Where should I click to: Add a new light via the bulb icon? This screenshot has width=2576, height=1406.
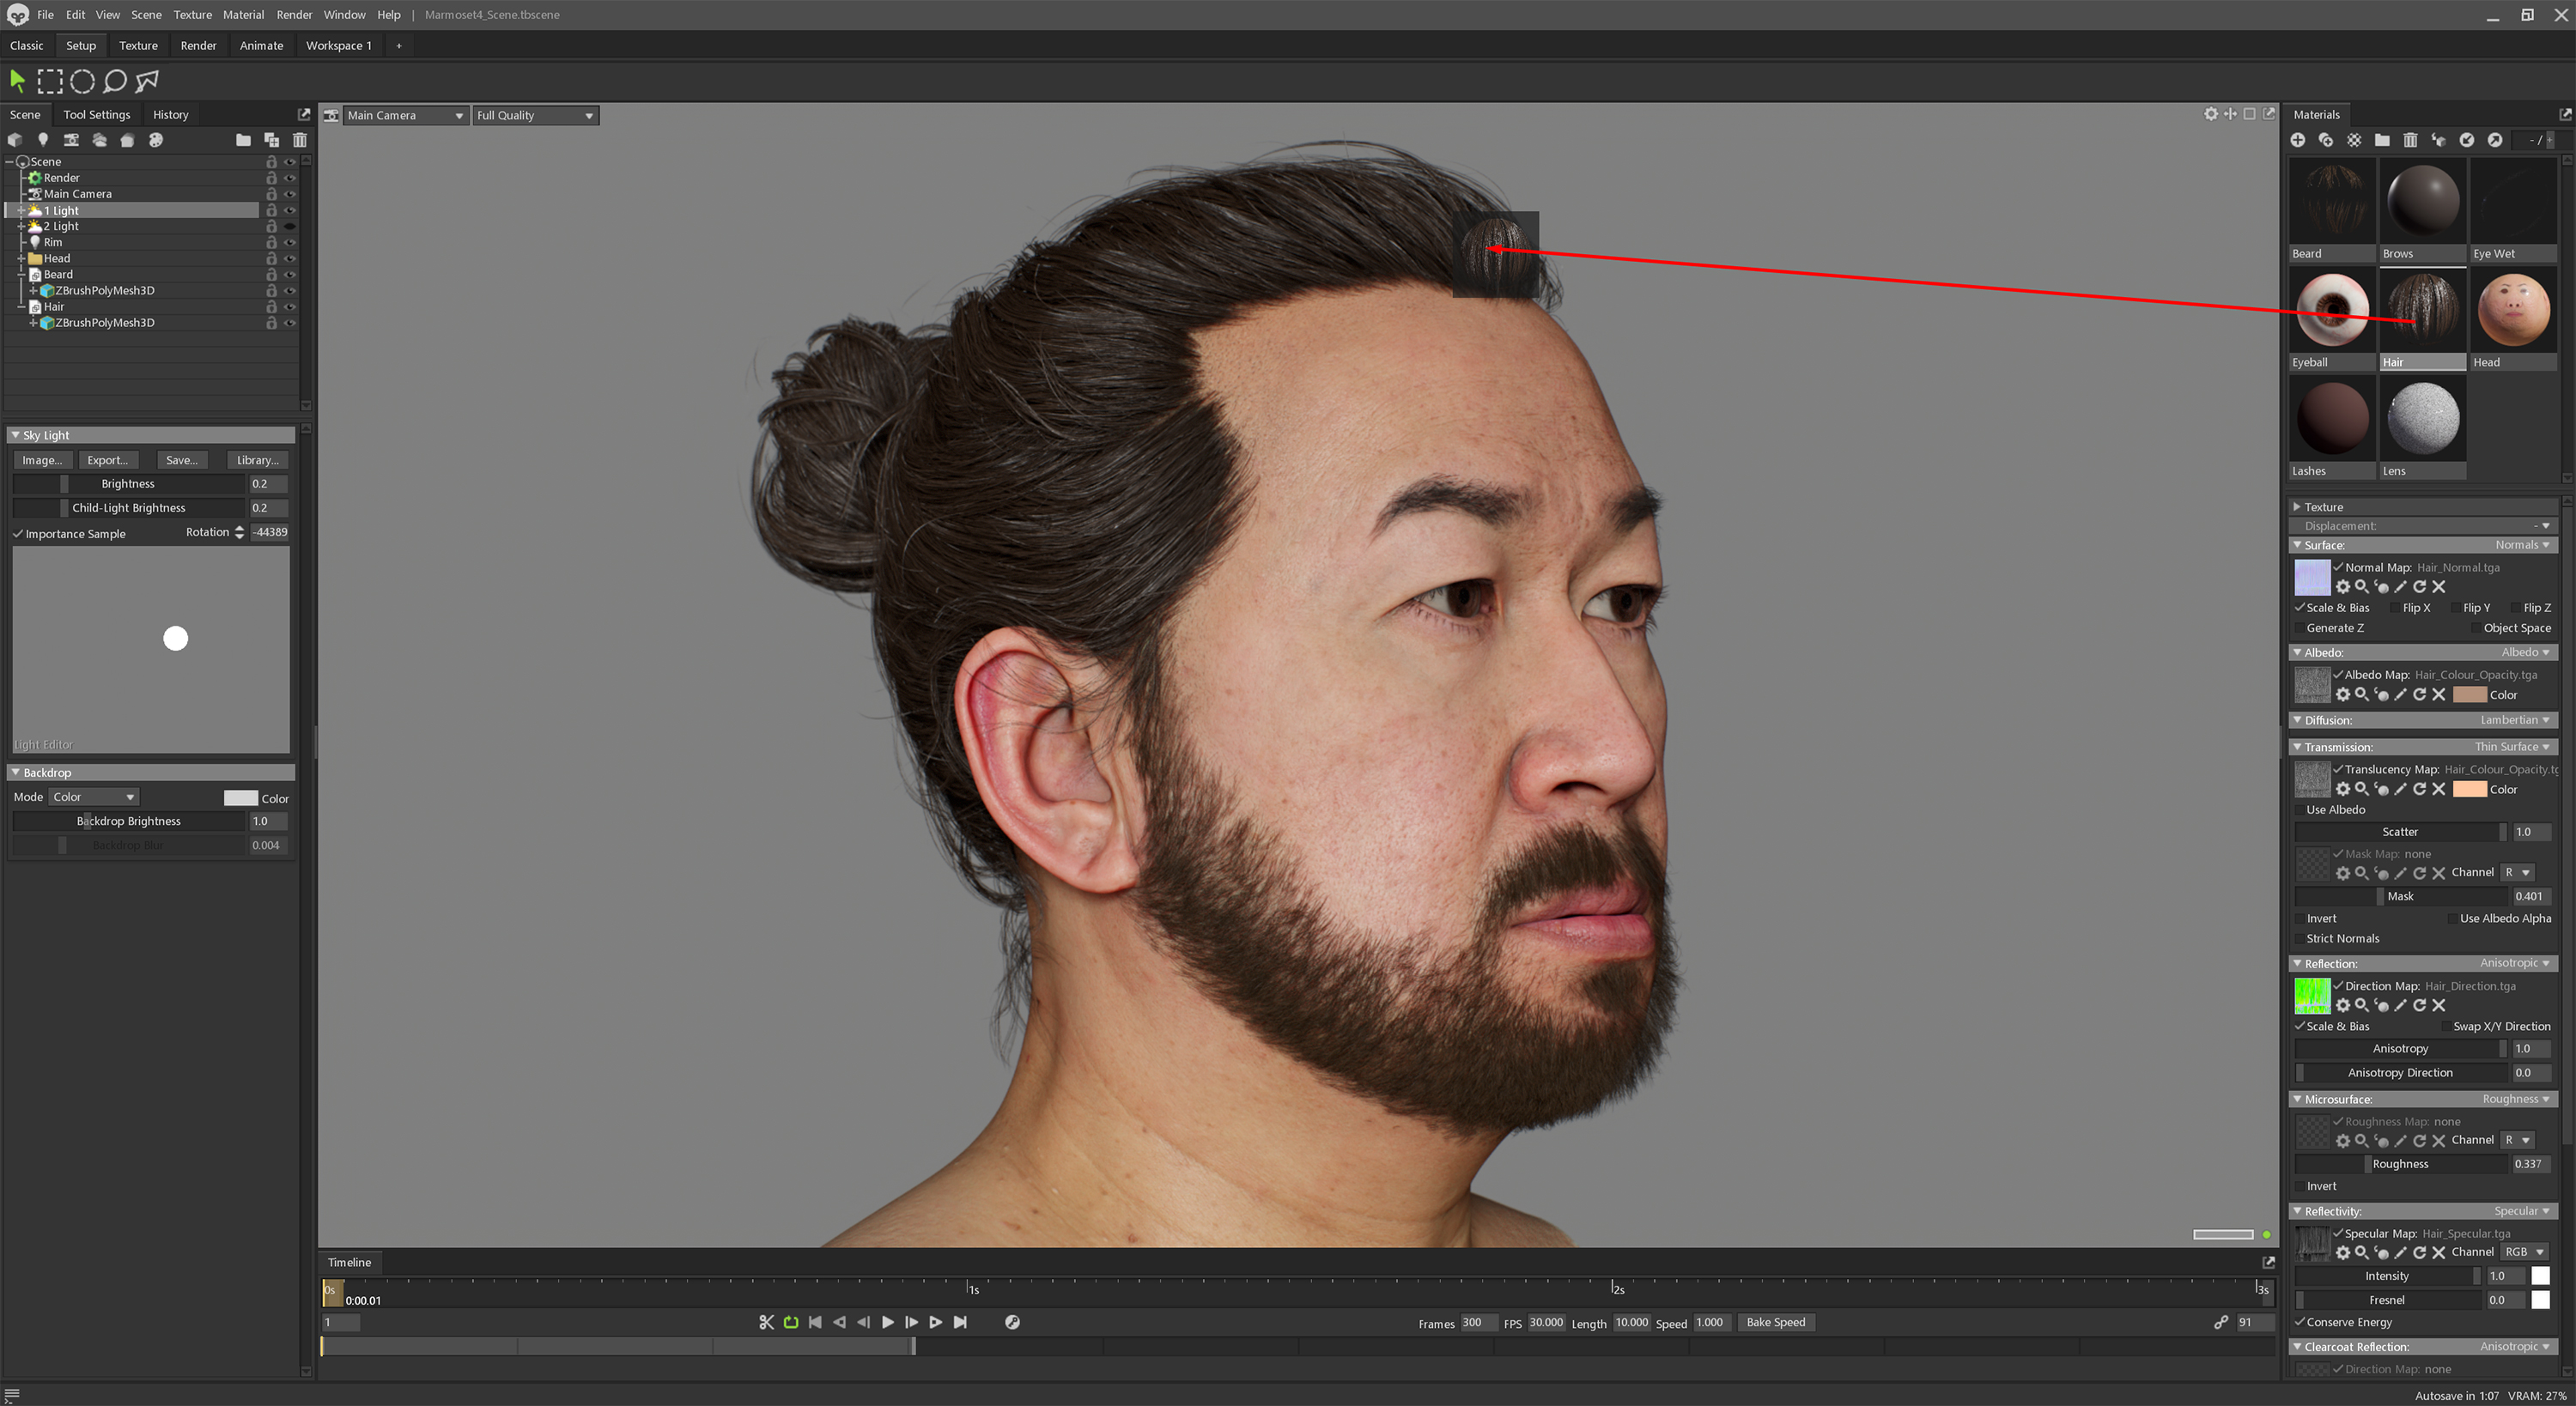point(43,140)
